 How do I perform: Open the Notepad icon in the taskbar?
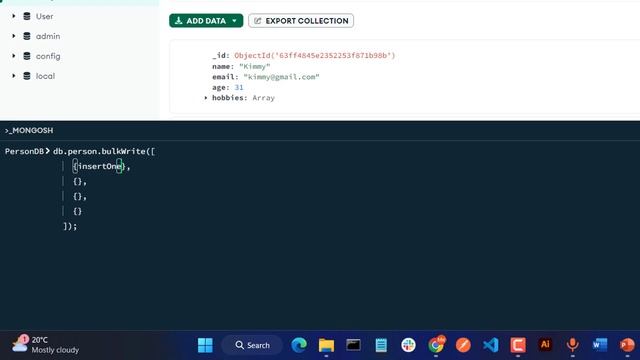[x=381, y=345]
